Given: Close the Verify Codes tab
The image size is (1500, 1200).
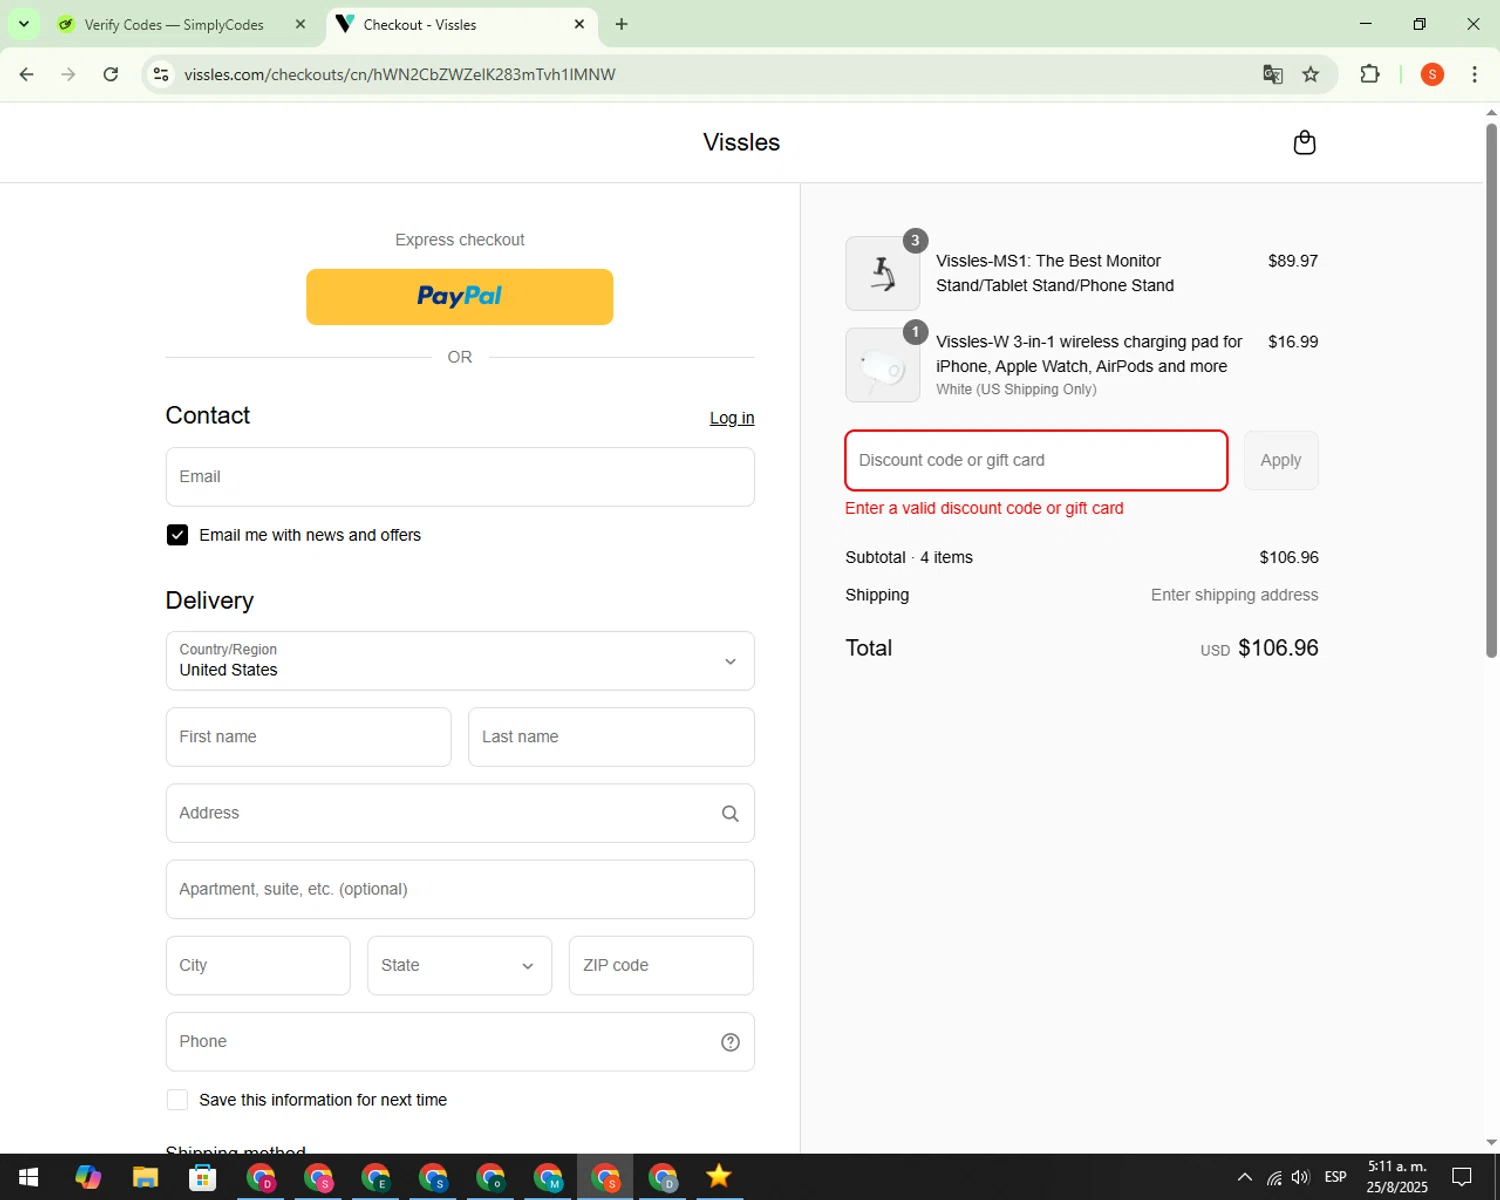Looking at the screenshot, I should coord(300,24).
